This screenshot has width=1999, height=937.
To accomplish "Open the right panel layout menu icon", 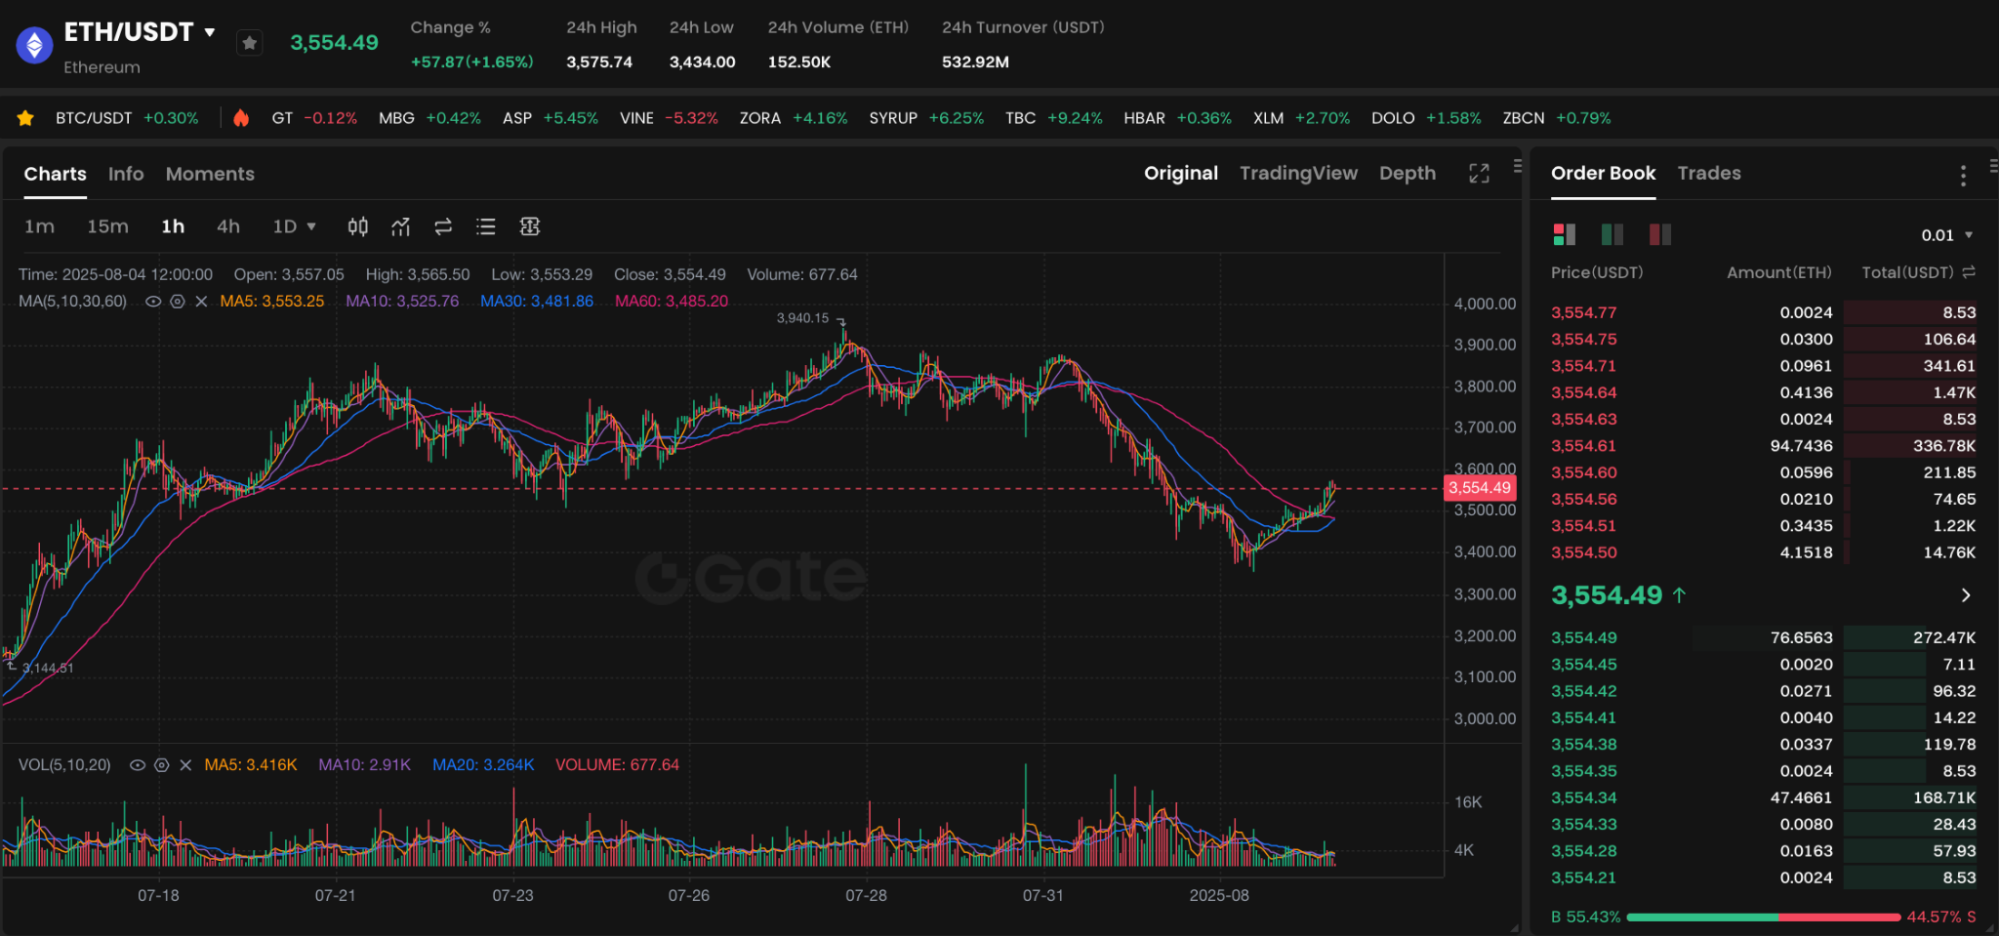I will pos(1993,166).
